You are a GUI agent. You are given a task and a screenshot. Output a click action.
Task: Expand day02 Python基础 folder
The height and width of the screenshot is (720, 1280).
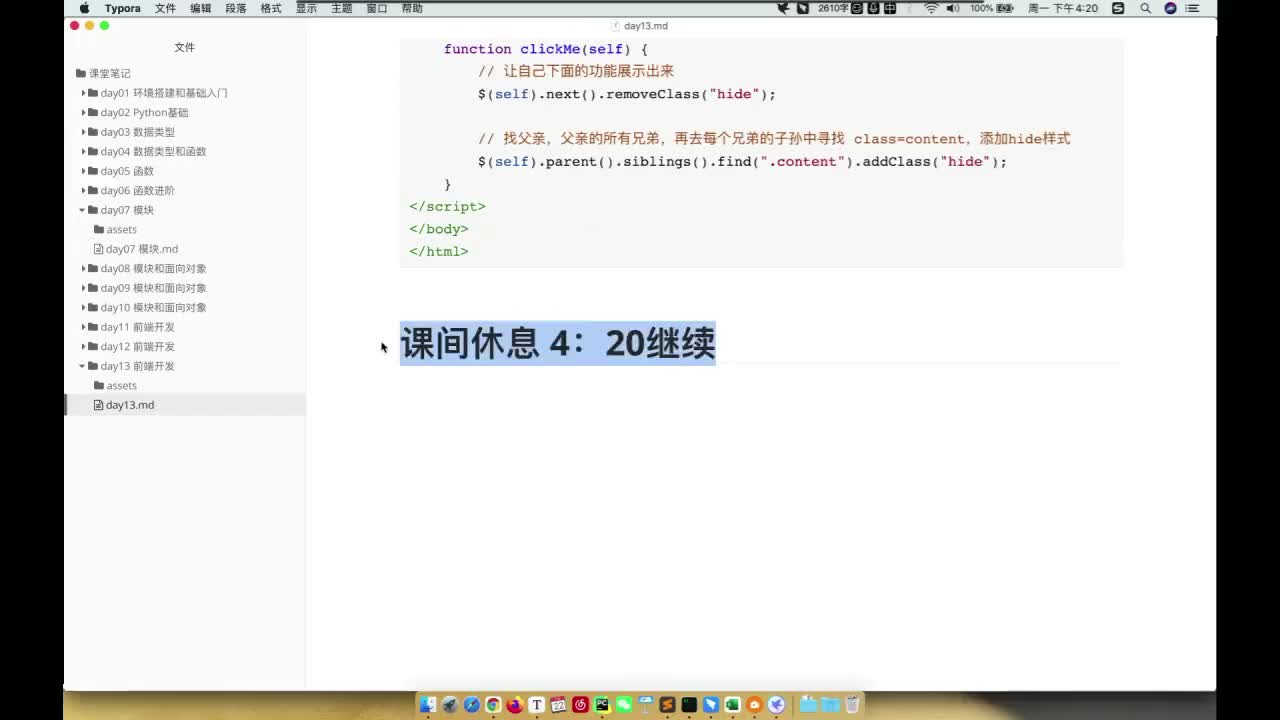(84, 113)
